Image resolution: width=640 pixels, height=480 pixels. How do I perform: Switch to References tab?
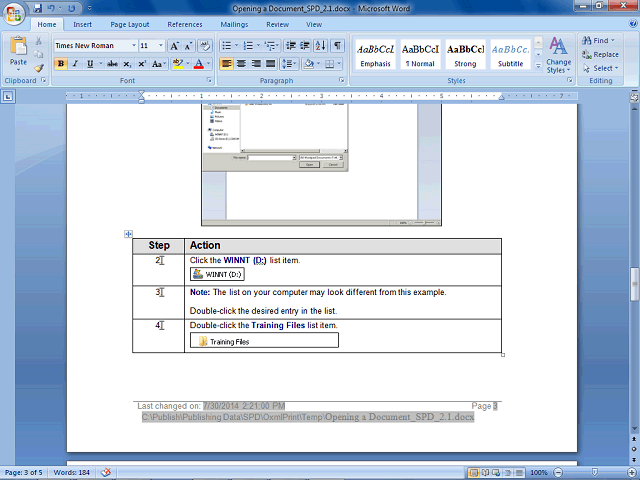click(x=184, y=24)
